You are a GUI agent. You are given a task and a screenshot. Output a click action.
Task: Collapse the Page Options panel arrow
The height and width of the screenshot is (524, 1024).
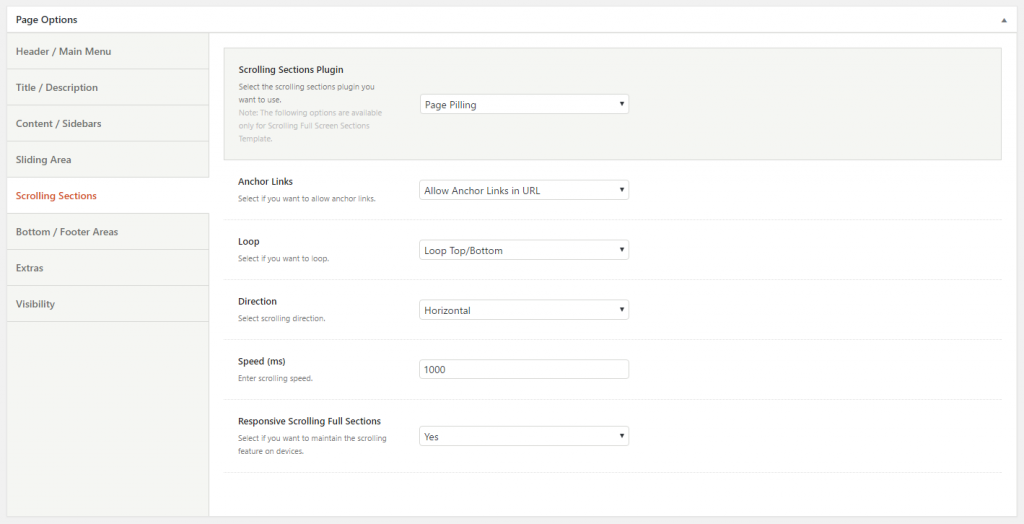tap(1003, 20)
